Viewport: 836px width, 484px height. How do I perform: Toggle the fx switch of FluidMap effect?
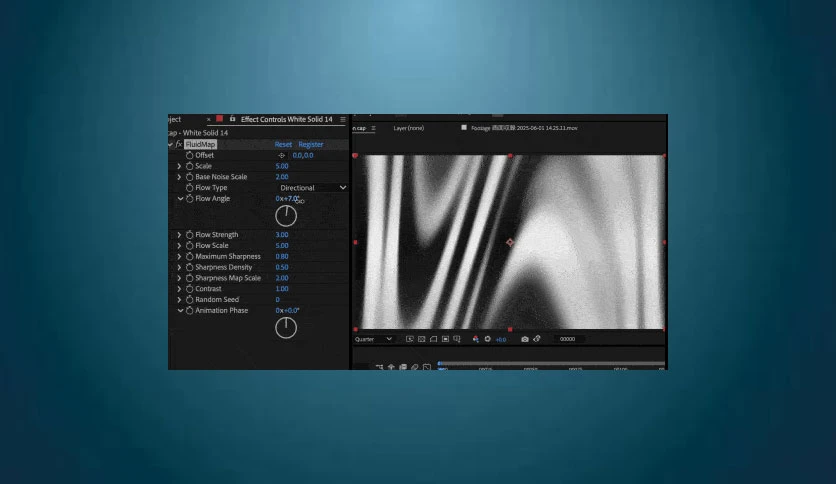pyautogui.click(x=179, y=144)
